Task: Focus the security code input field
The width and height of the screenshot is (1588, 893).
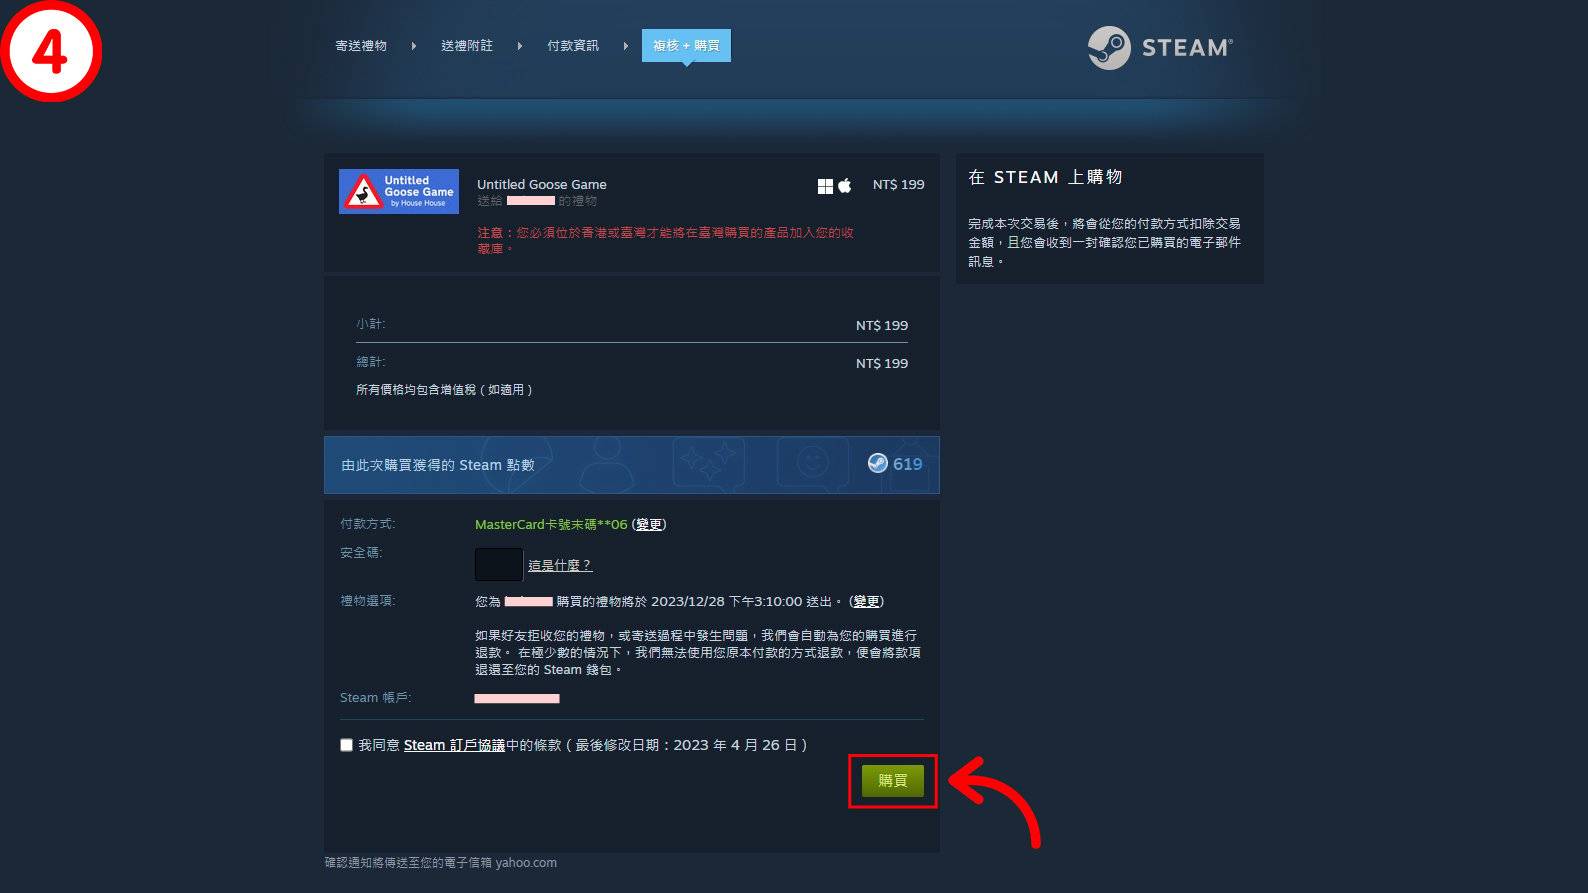Action: (499, 564)
